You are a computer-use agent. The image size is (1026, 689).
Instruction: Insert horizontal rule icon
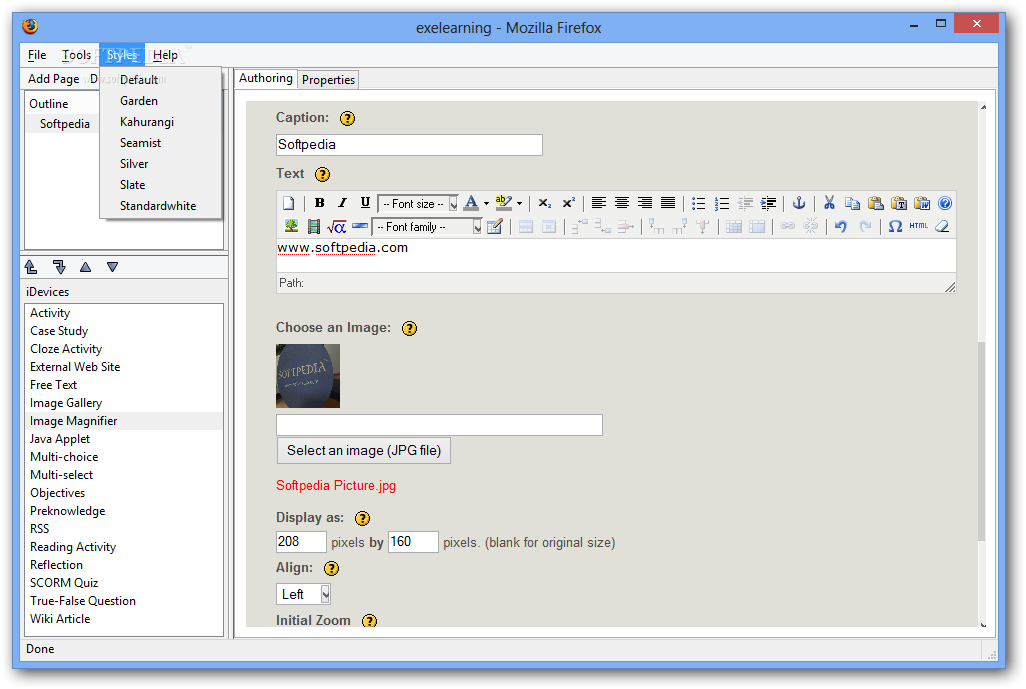pos(360,226)
